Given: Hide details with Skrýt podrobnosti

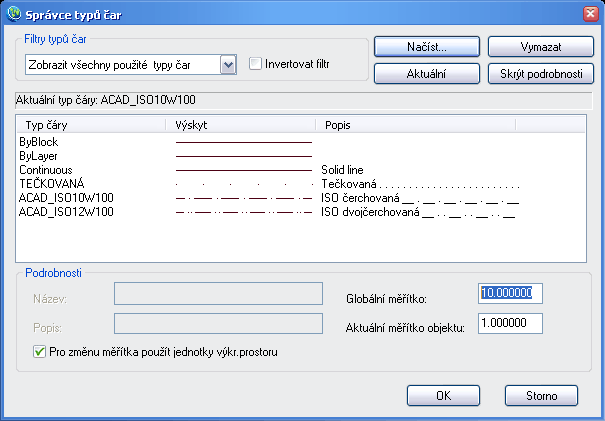Looking at the screenshot, I should coord(541,73).
